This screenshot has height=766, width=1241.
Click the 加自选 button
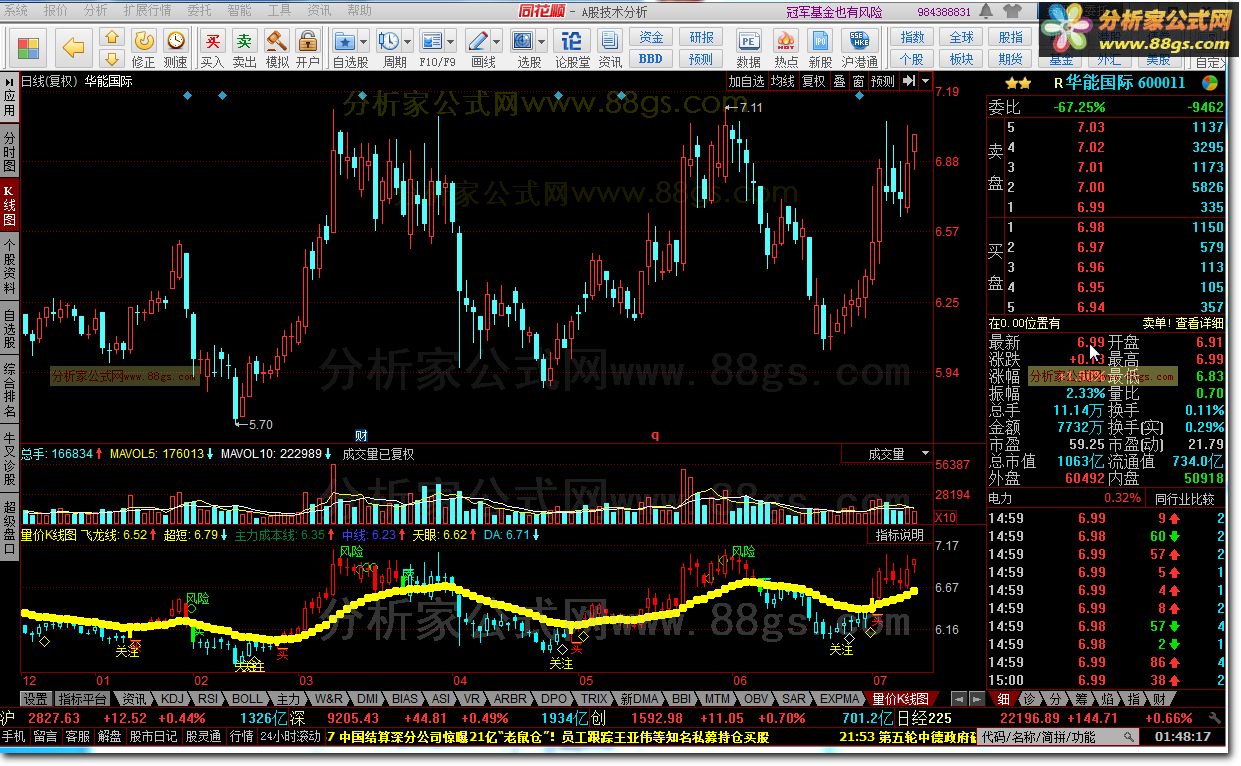(x=746, y=81)
